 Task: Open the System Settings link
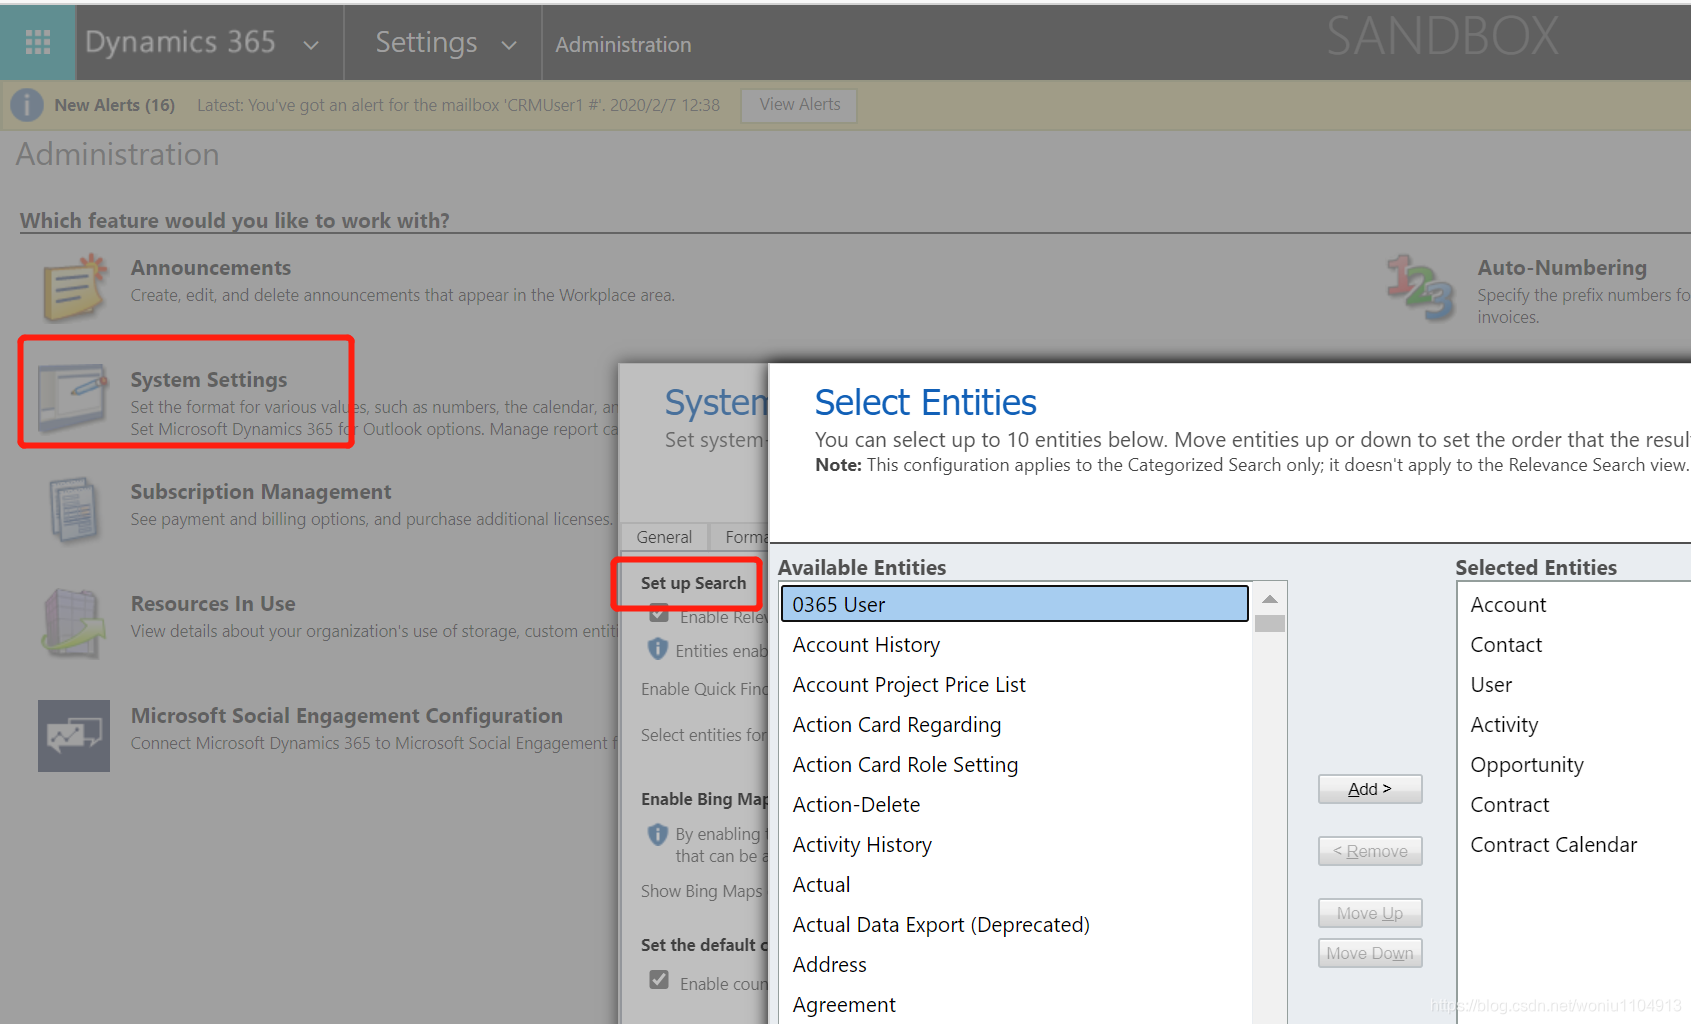point(209,380)
